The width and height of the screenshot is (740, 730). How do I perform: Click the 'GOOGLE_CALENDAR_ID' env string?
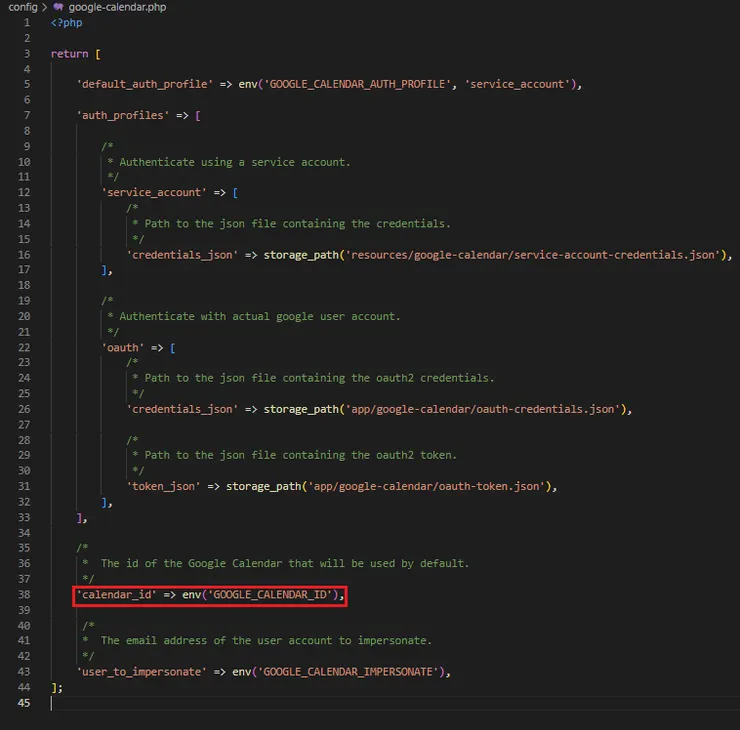click(270, 595)
